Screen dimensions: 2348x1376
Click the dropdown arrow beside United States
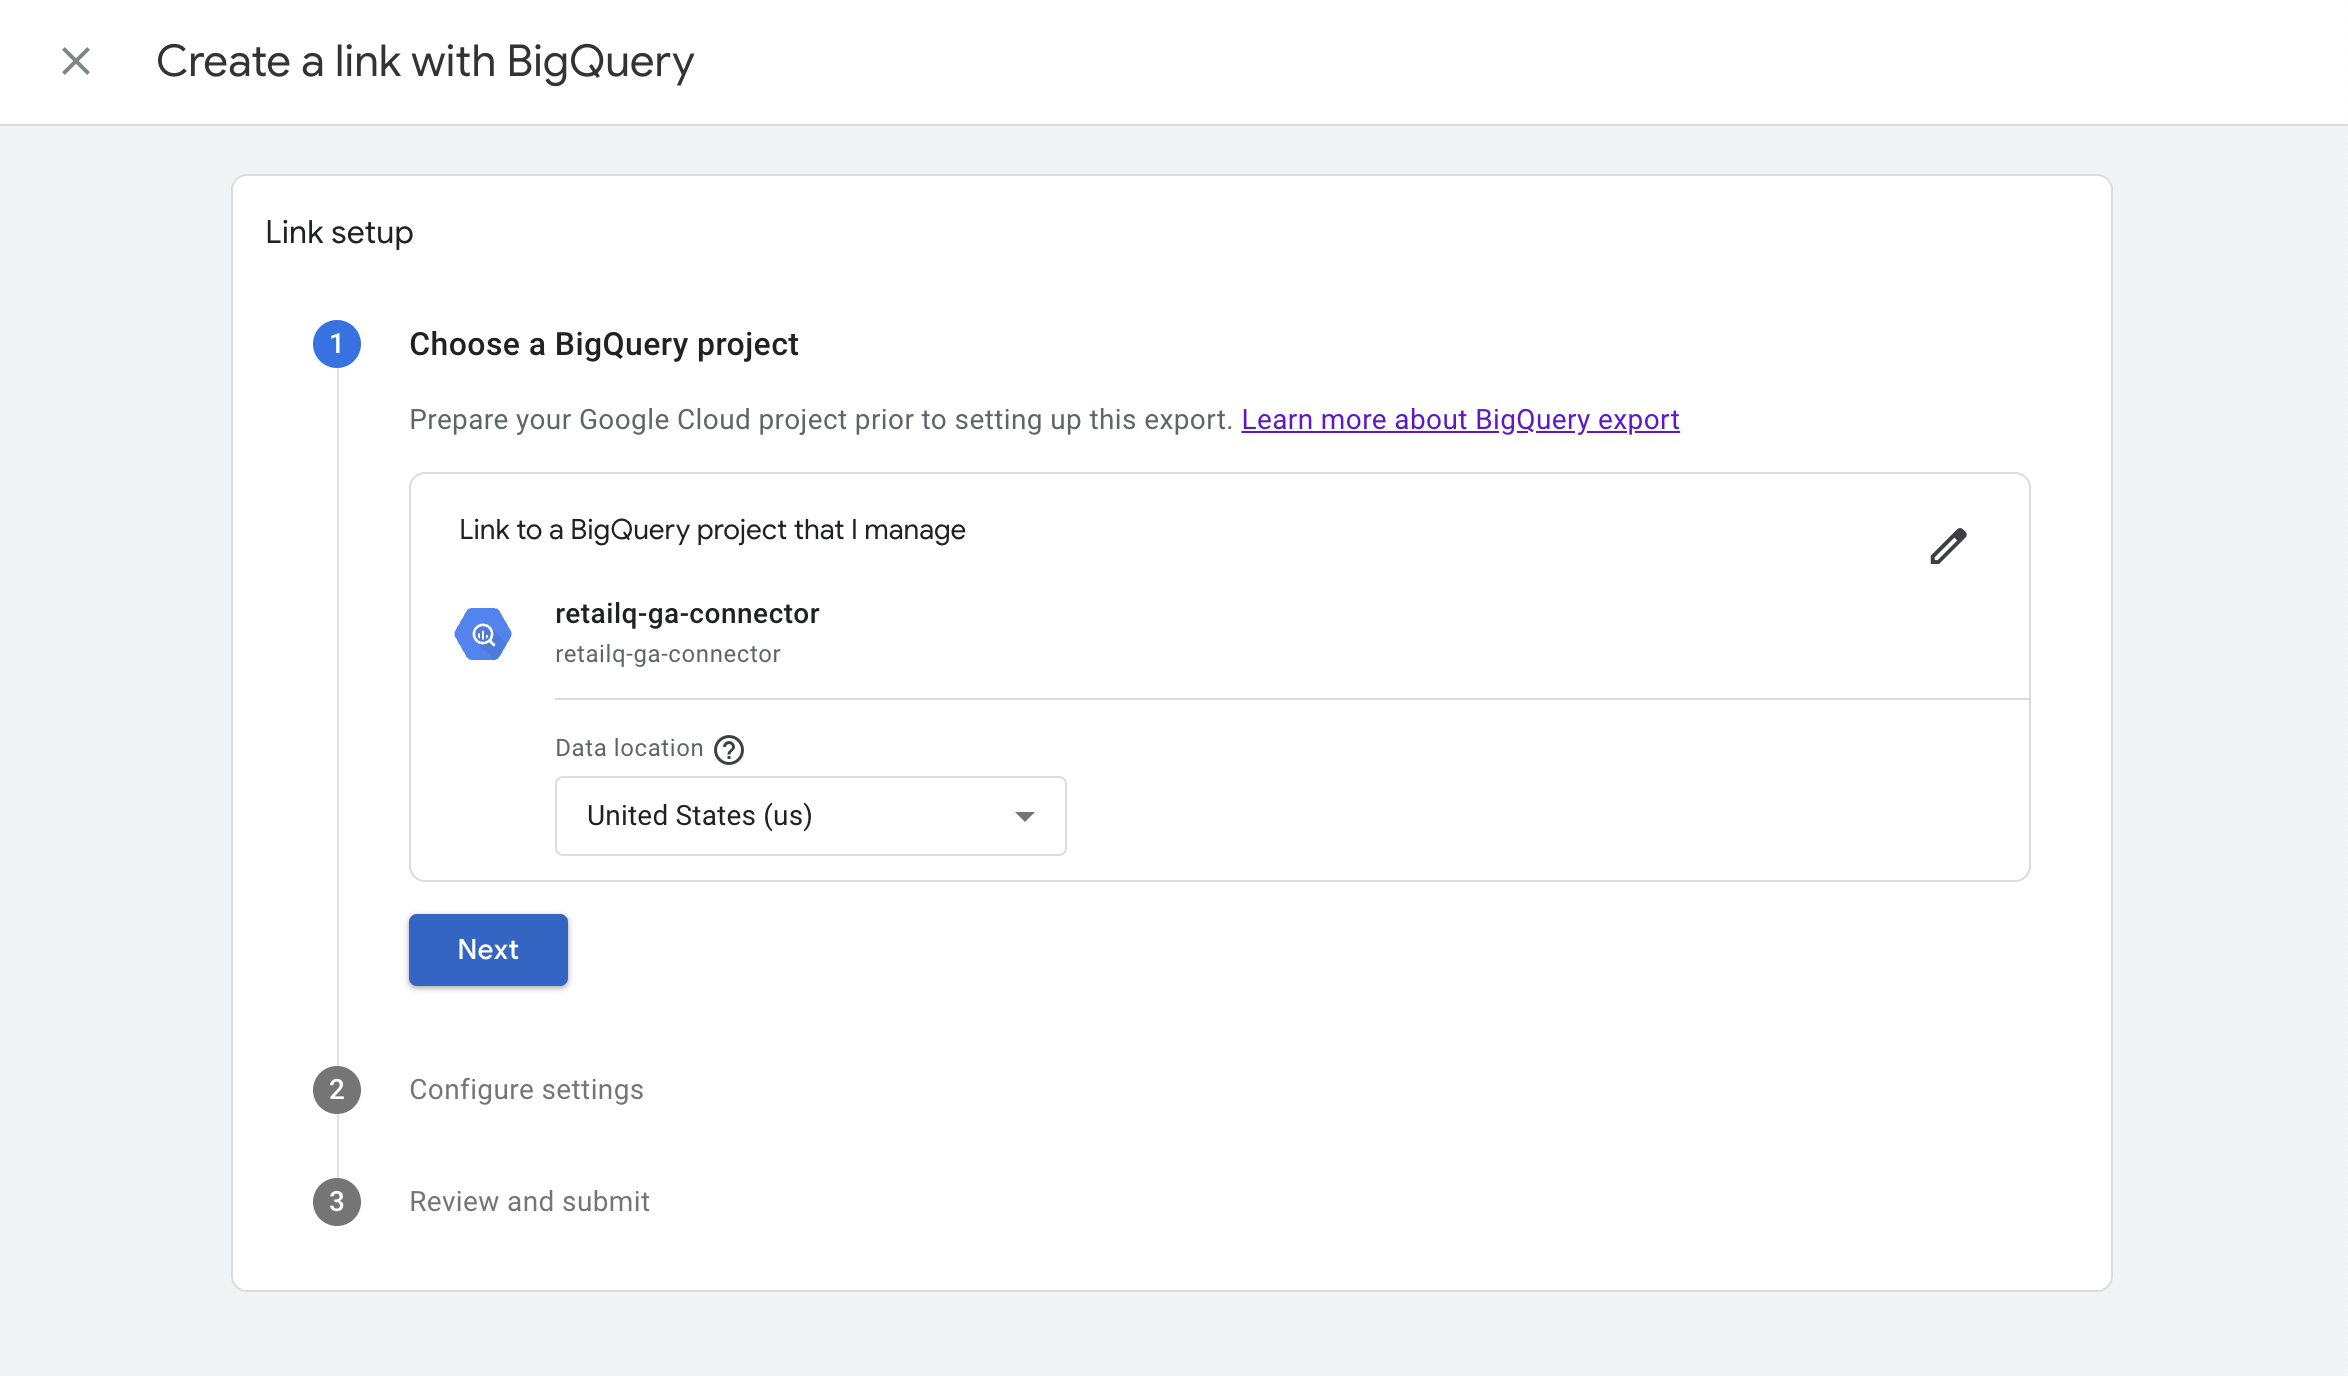coord(1024,816)
